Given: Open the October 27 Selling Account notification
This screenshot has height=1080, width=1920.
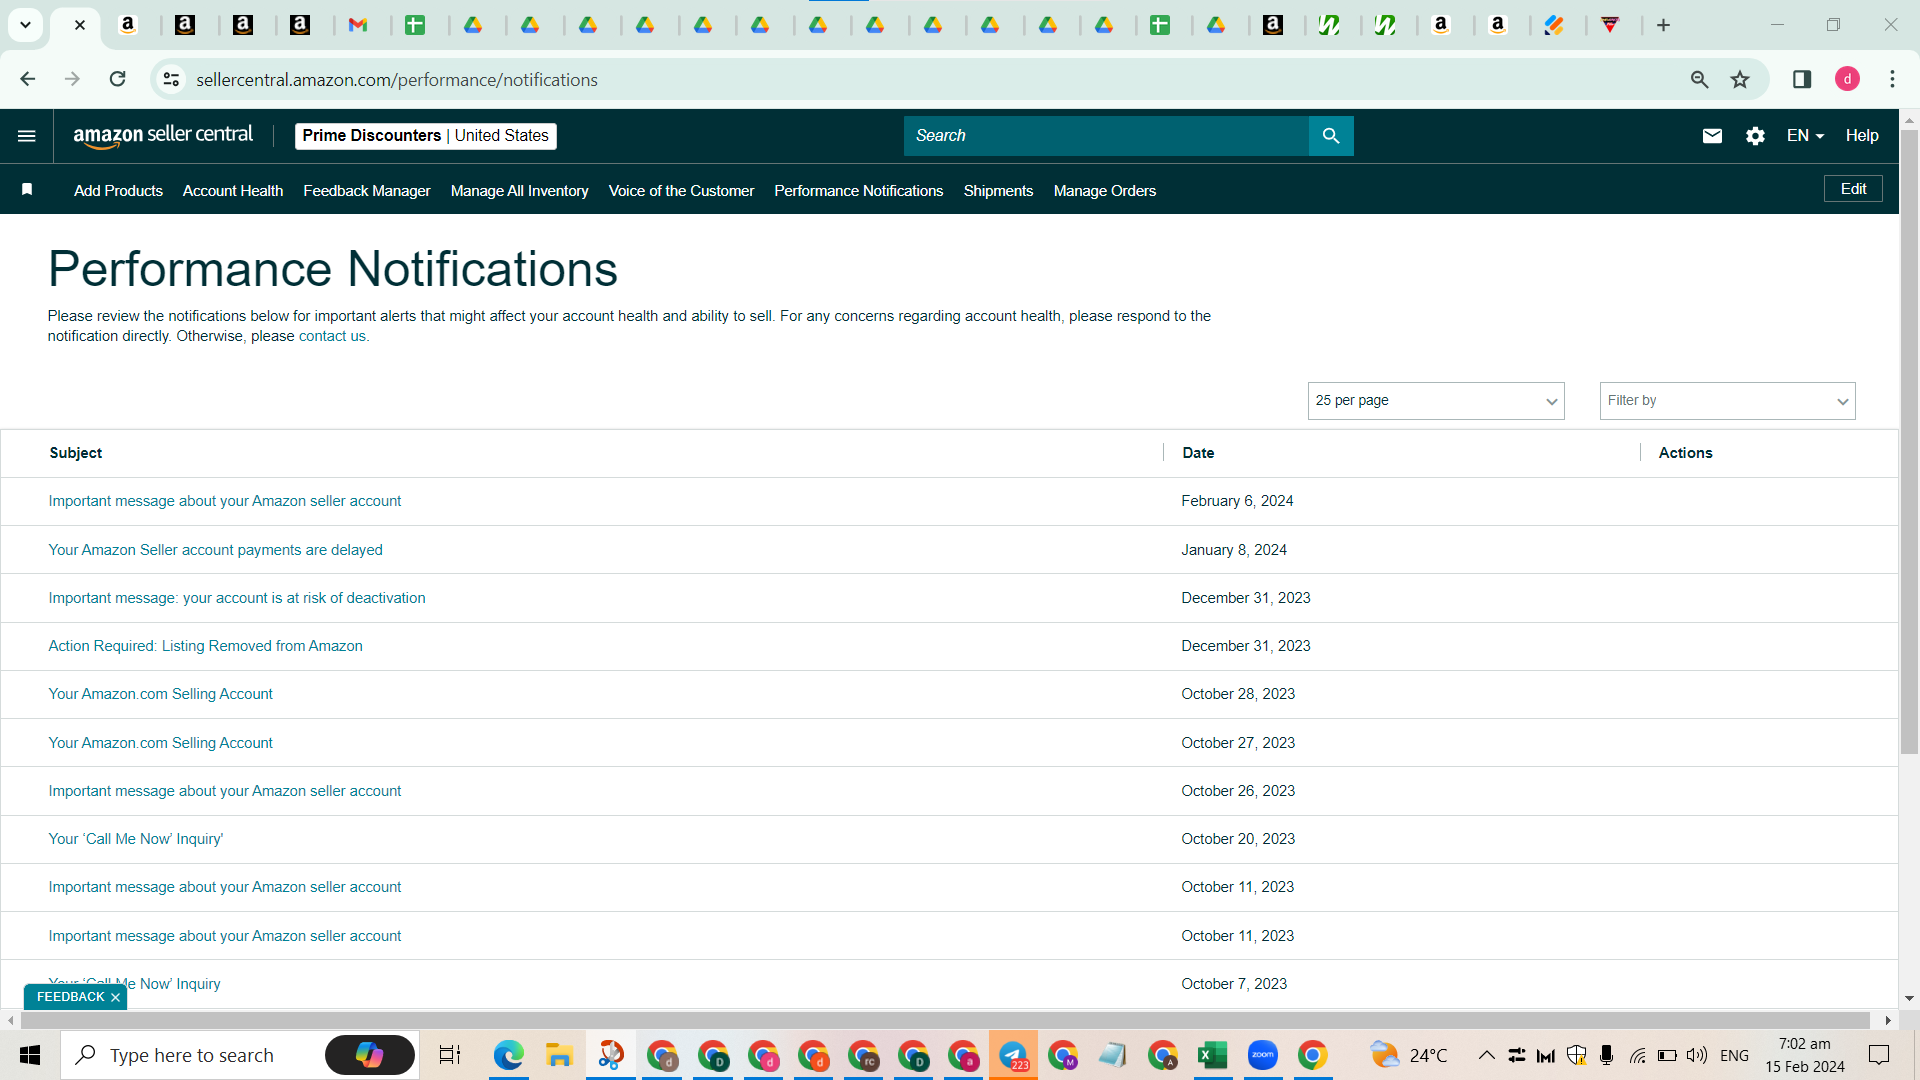Looking at the screenshot, I should [161, 743].
